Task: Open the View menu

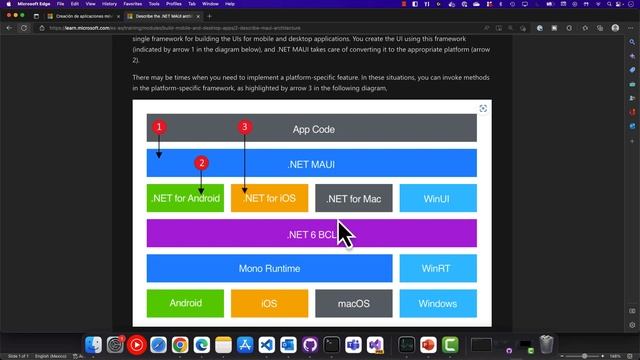Action: (x=90, y=4)
